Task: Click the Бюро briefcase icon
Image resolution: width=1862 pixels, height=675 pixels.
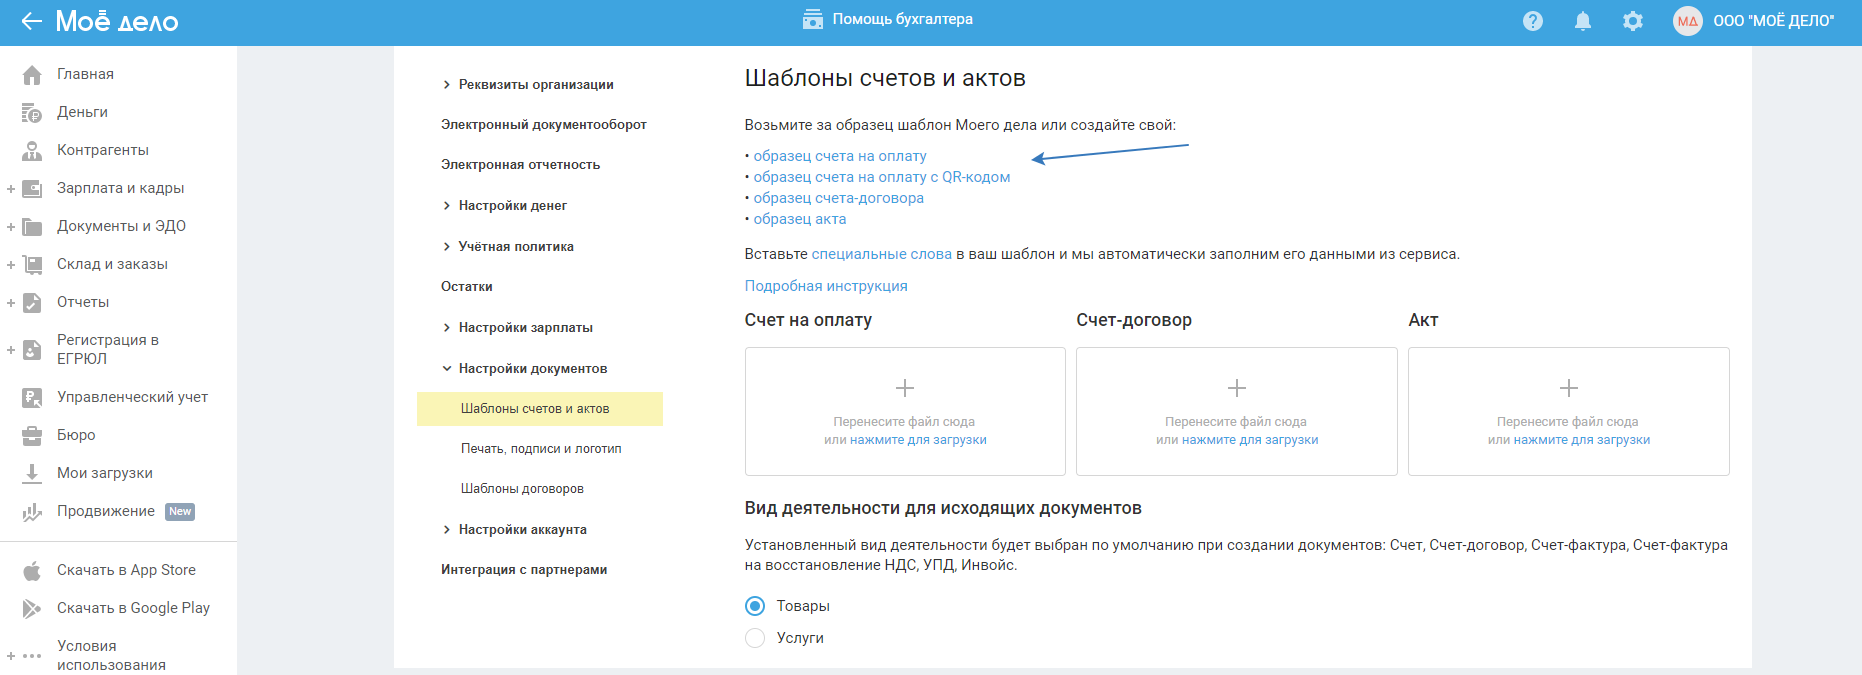Action: point(32,436)
